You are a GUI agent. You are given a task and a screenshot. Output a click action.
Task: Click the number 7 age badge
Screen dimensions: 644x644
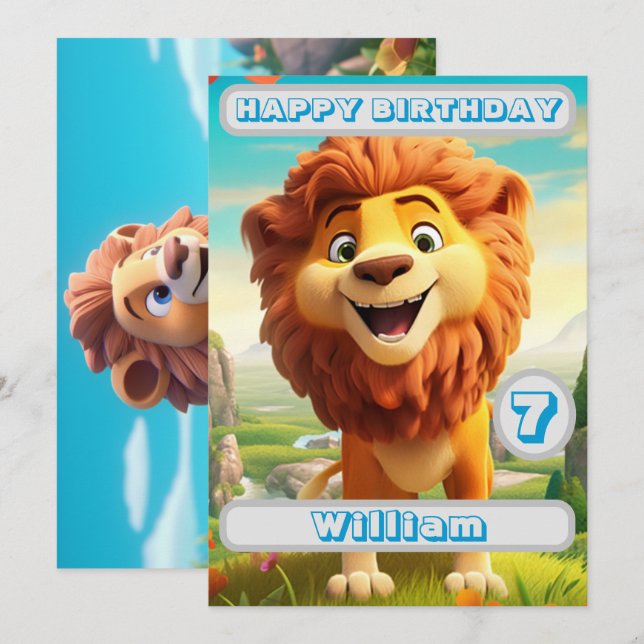tap(534, 414)
